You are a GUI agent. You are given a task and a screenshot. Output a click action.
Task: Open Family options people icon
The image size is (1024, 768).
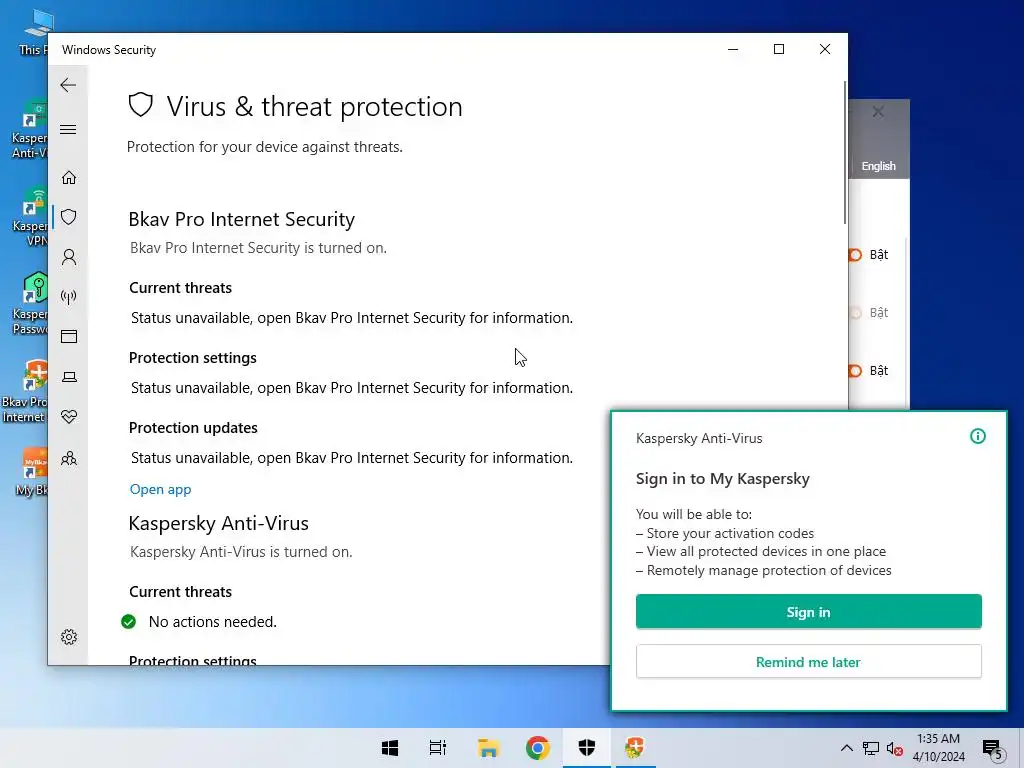[x=69, y=458]
